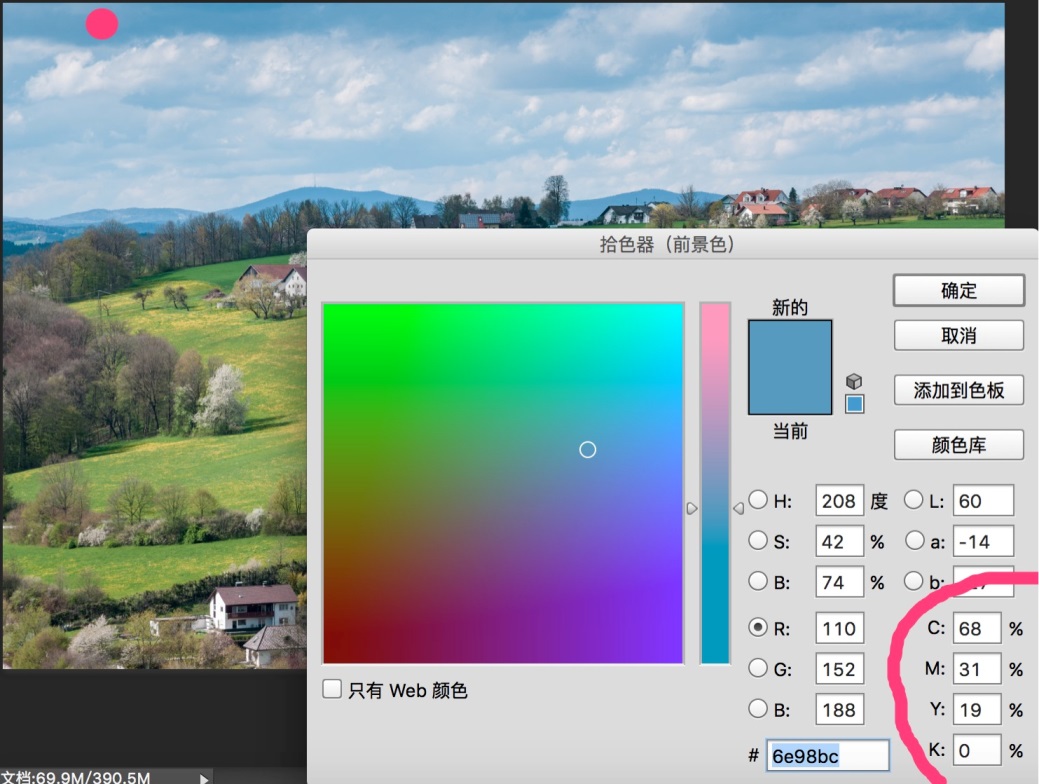Click inside the large color field
The image size is (1039, 784).
(x=503, y=483)
